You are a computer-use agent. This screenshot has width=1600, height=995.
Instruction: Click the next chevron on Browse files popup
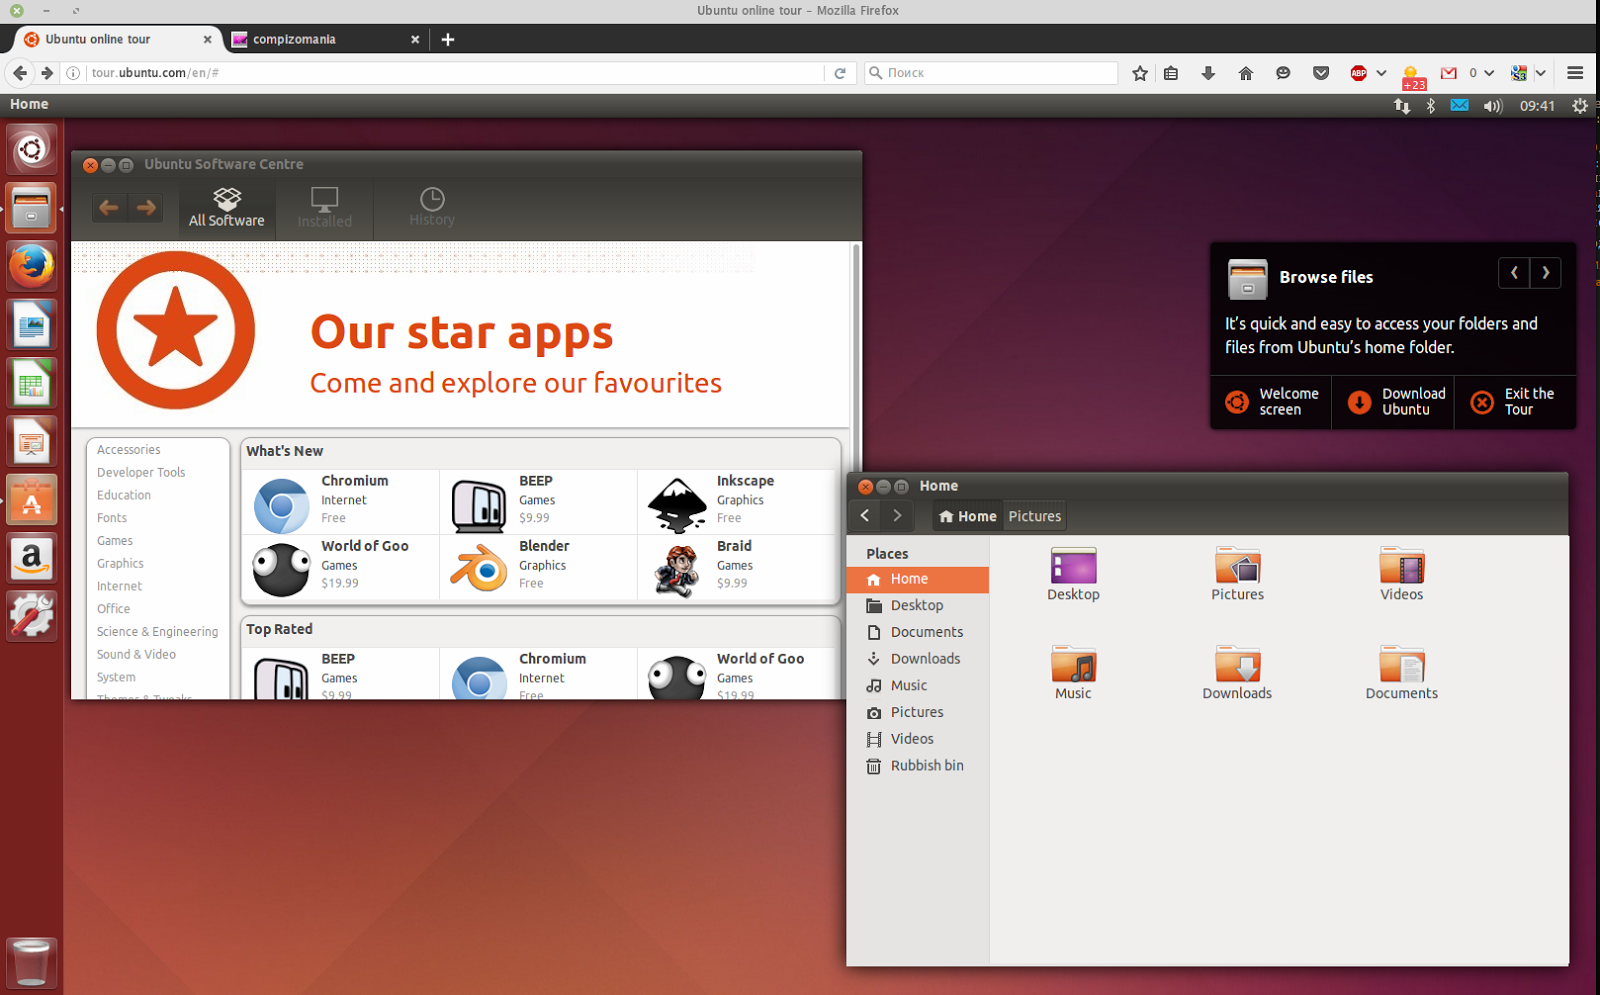click(x=1546, y=272)
